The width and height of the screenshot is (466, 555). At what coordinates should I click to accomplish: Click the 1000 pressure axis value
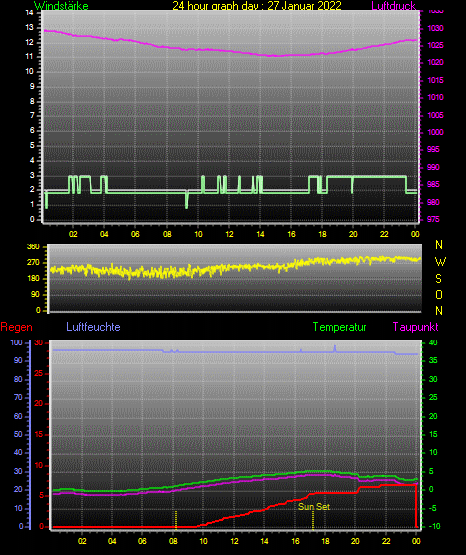[435, 132]
